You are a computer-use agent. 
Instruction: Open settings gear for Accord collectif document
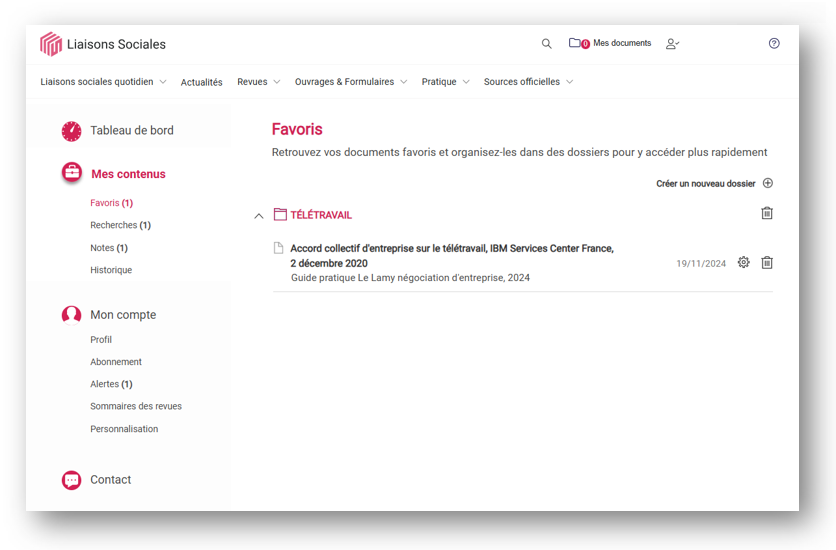tap(744, 262)
